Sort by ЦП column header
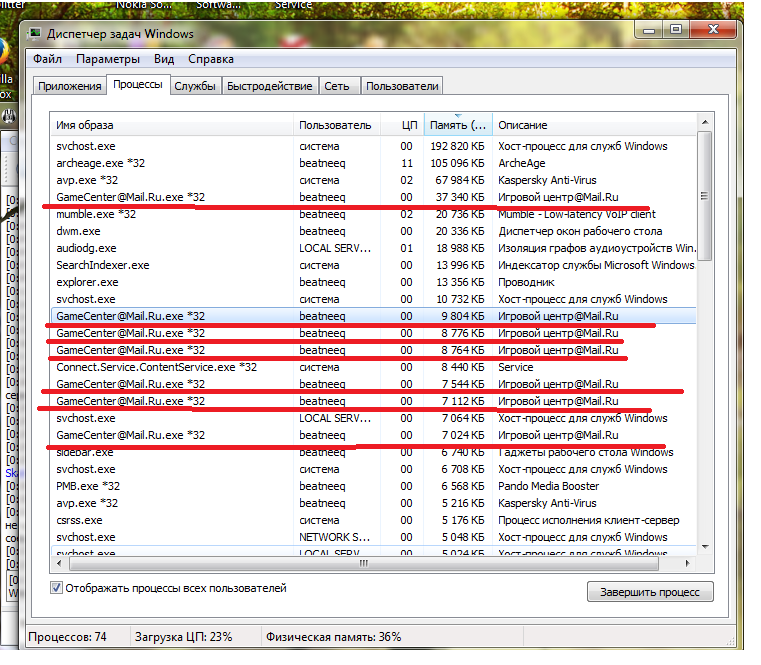Viewport: 761px width, 665px height. pyautogui.click(x=402, y=125)
